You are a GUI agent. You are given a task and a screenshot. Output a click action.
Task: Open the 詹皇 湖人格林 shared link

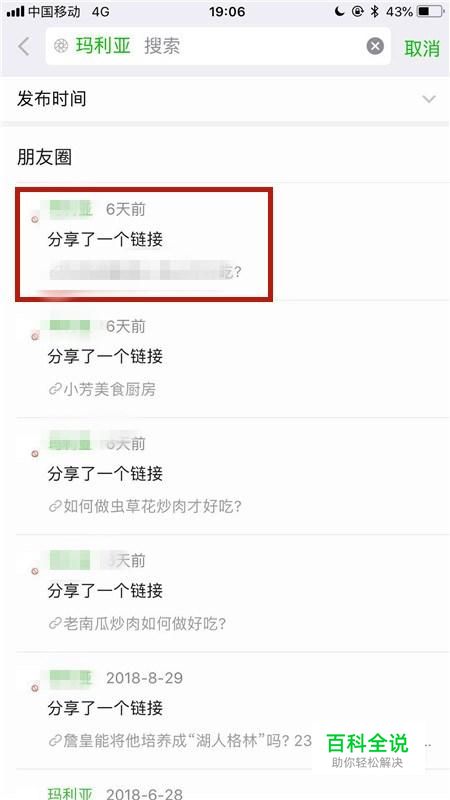pyautogui.click(x=187, y=740)
